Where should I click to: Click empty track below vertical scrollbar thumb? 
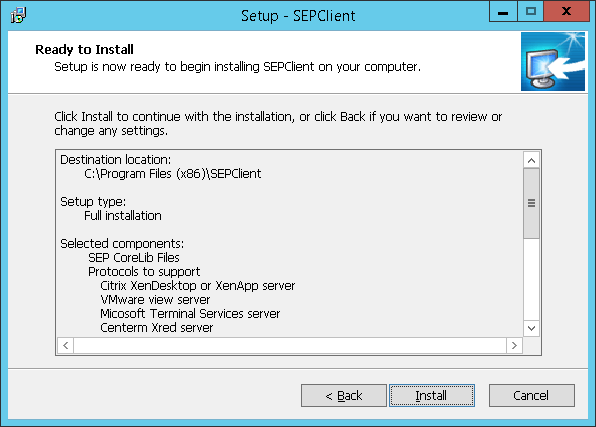(531, 279)
